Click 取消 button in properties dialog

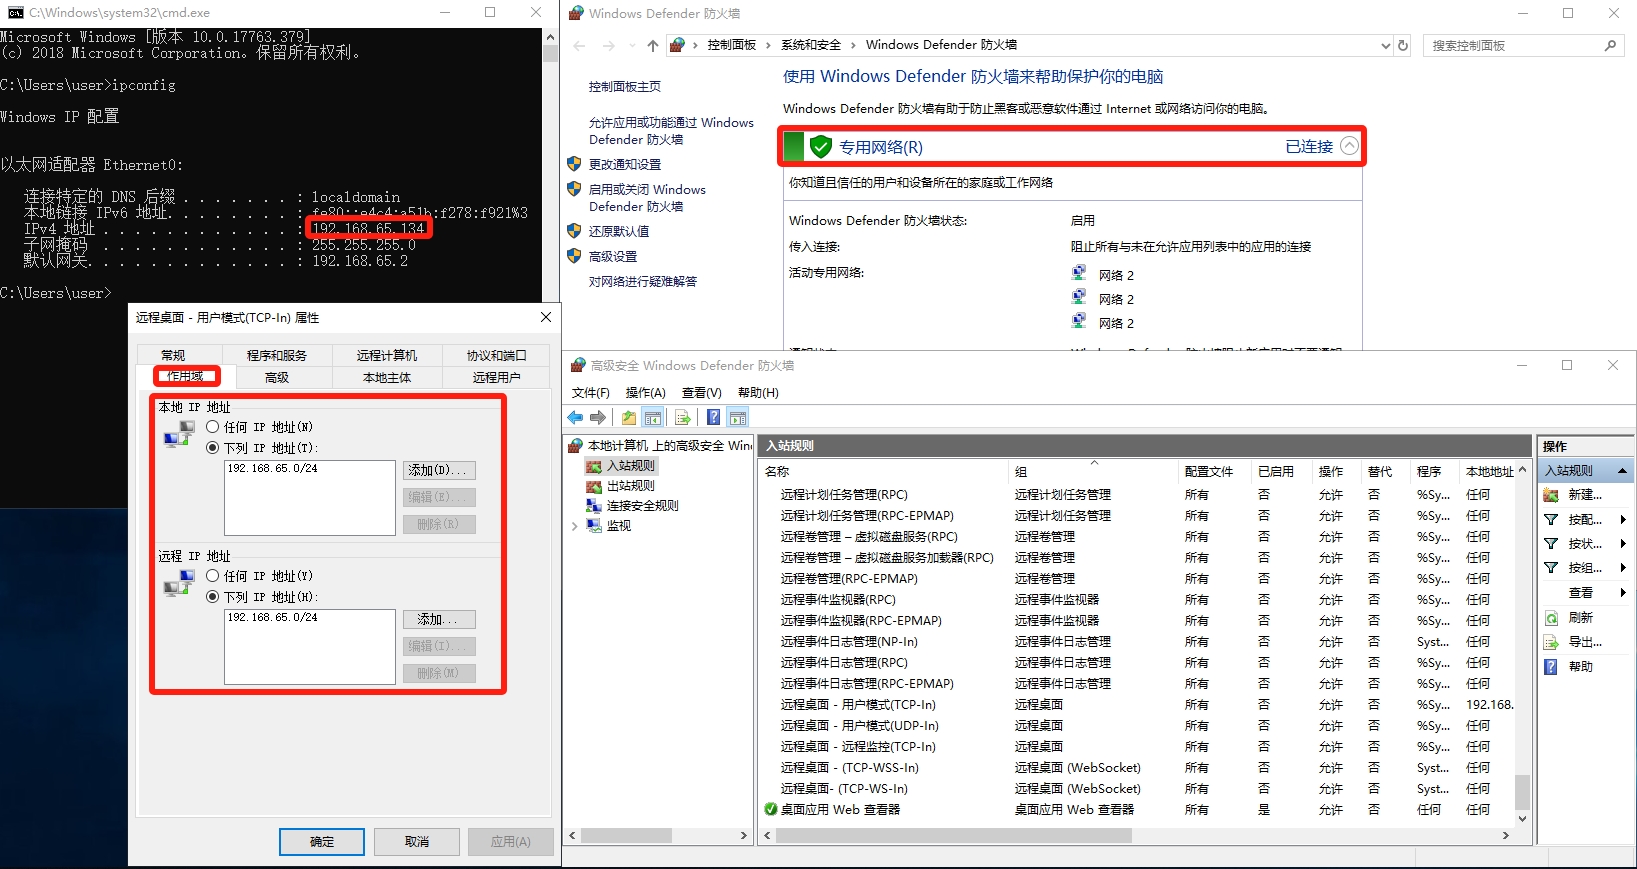[417, 842]
